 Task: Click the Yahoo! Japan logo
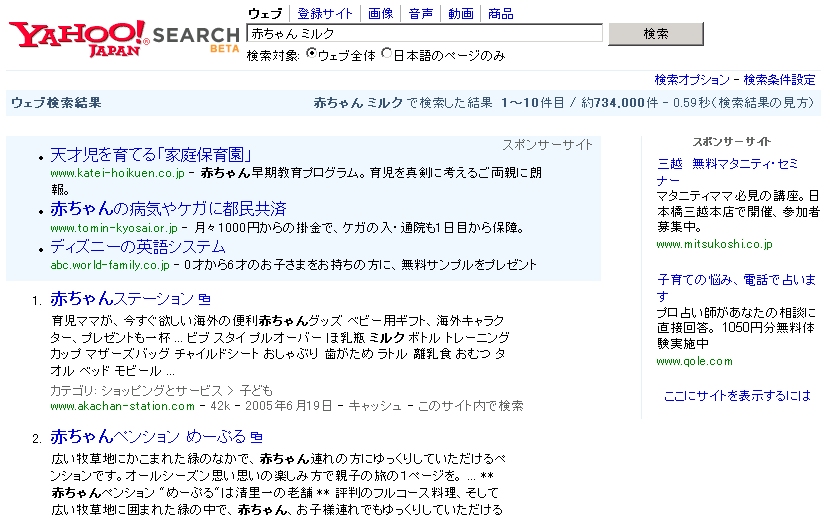78,39
